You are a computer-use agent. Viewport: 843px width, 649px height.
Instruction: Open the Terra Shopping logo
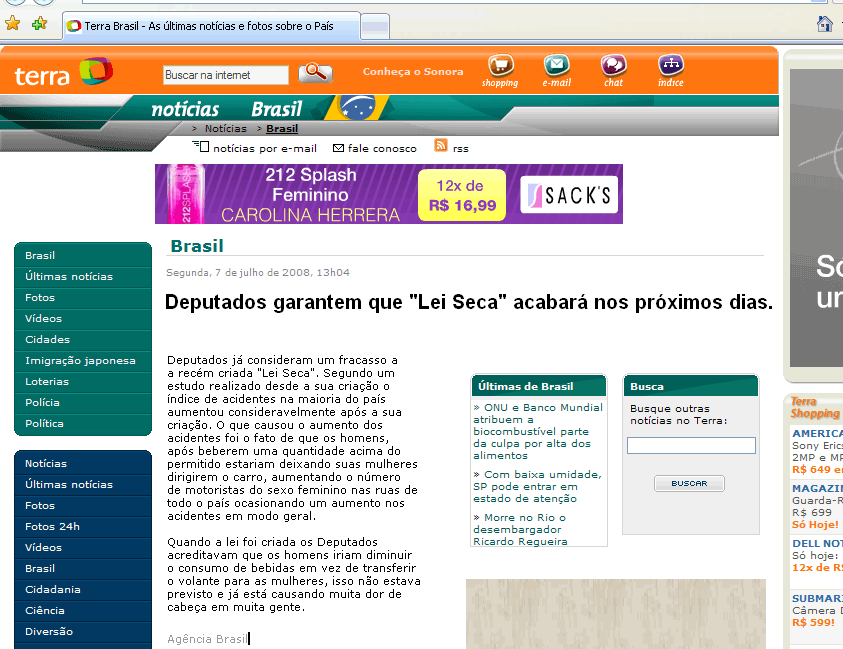pyautogui.click(x=815, y=408)
